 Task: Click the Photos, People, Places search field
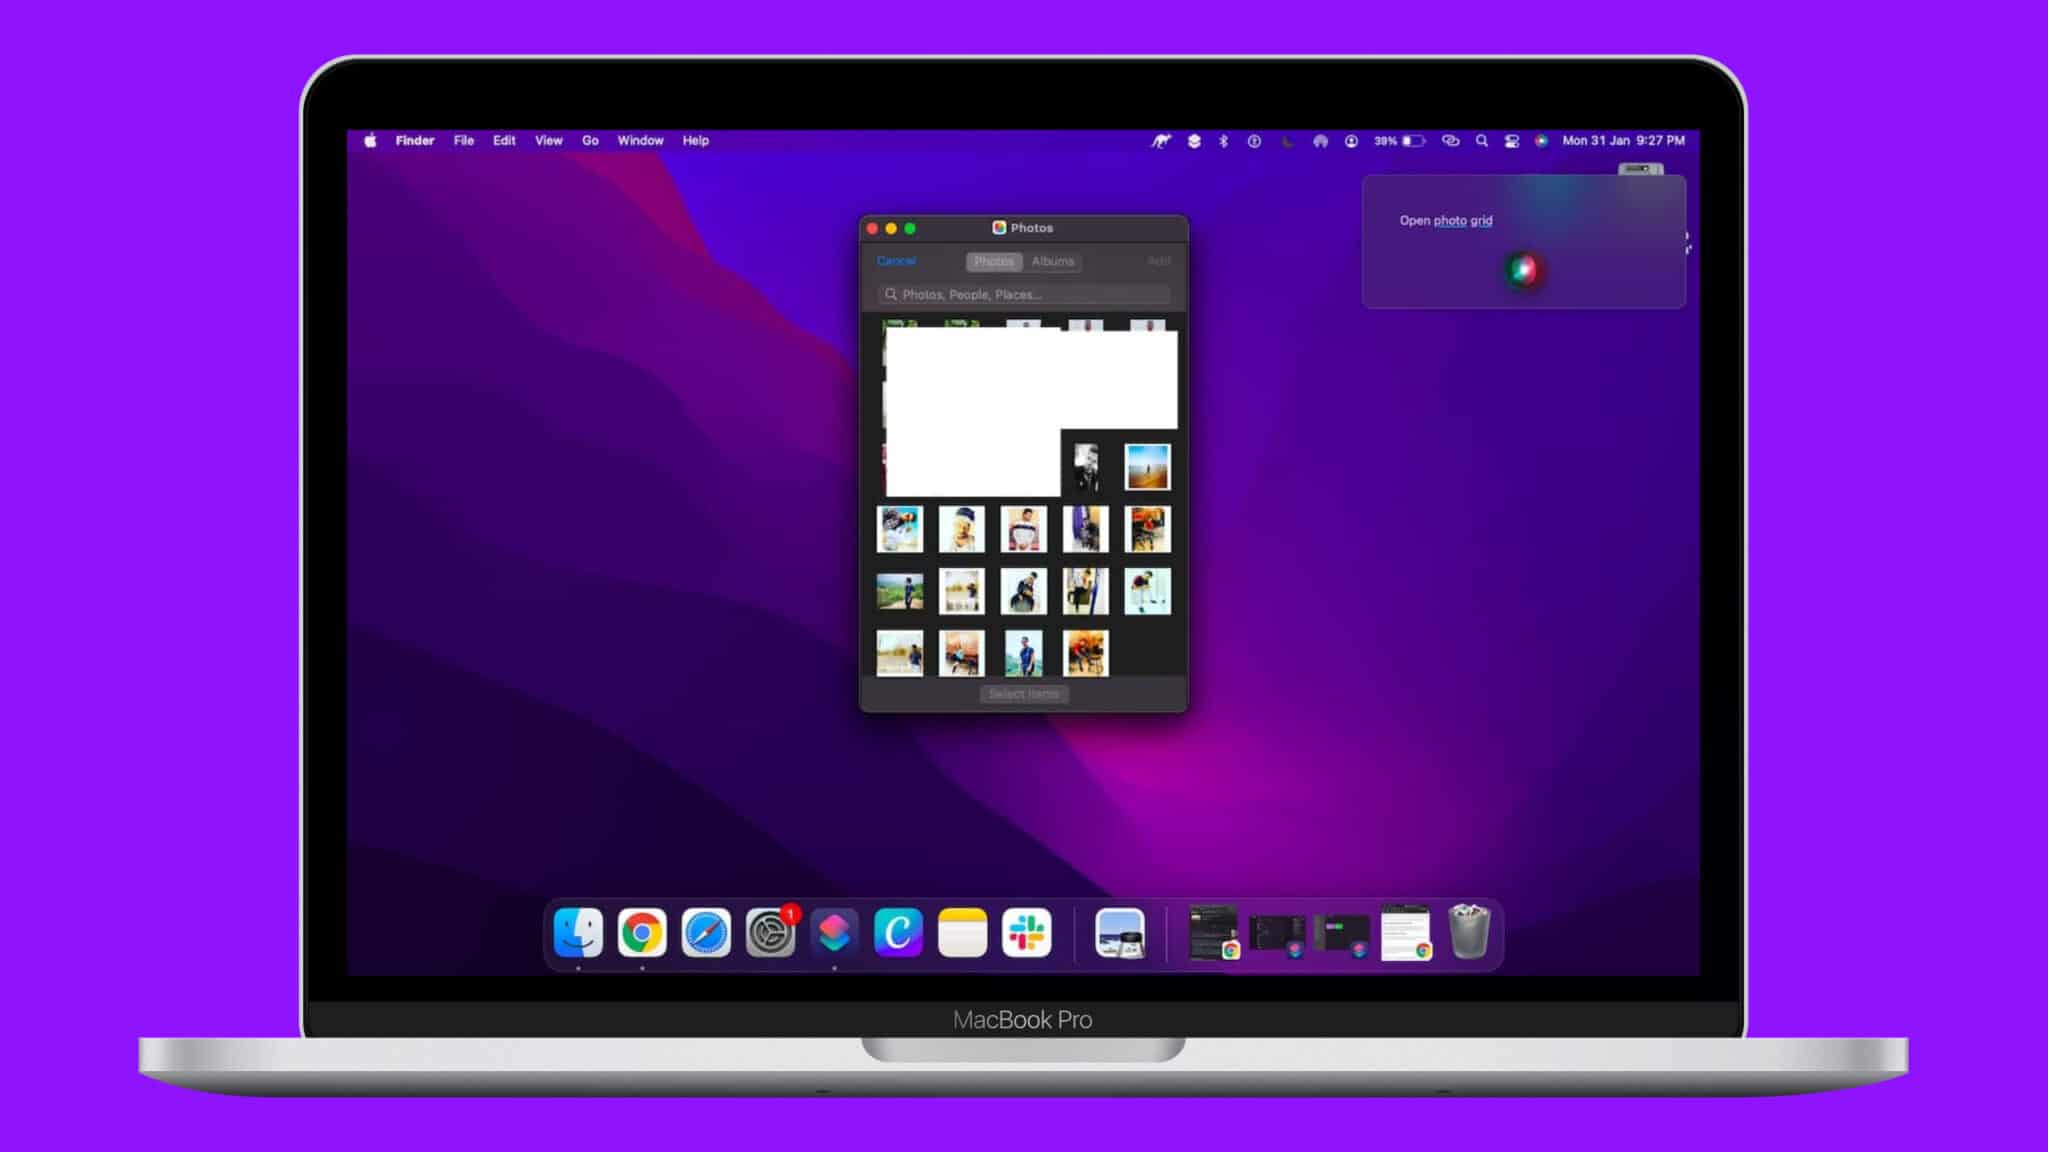[1024, 294]
